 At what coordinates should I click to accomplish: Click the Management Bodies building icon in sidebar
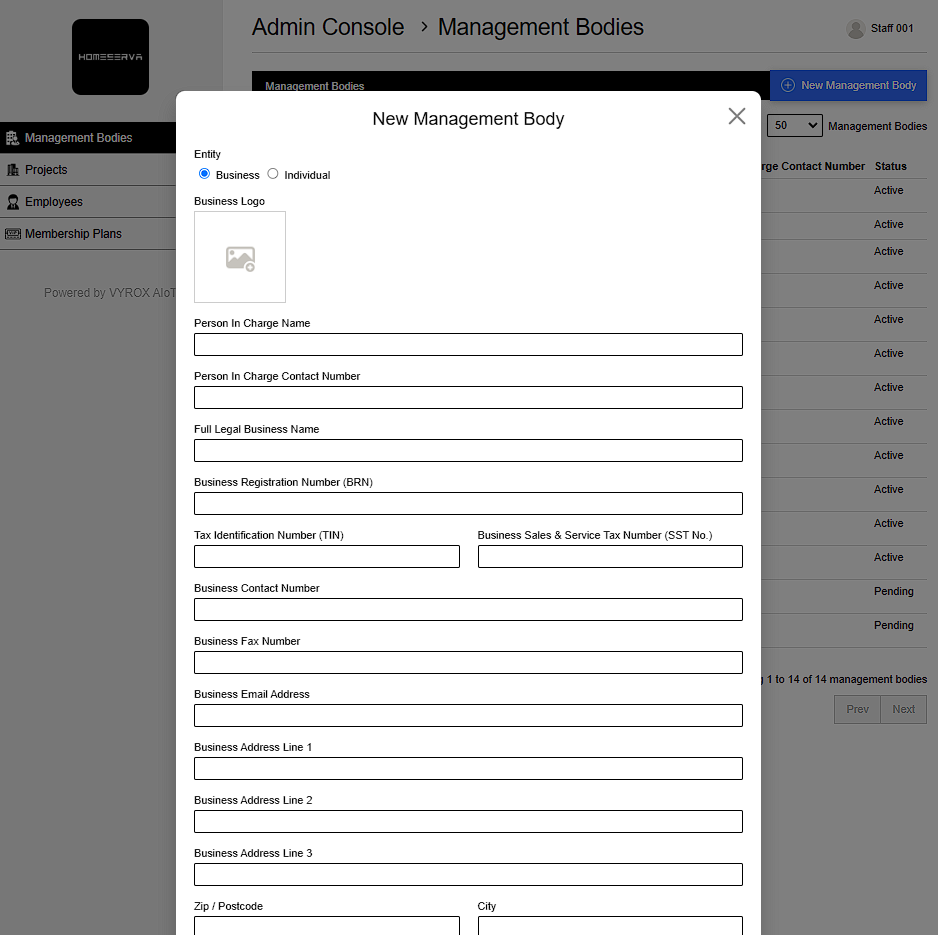pos(13,138)
